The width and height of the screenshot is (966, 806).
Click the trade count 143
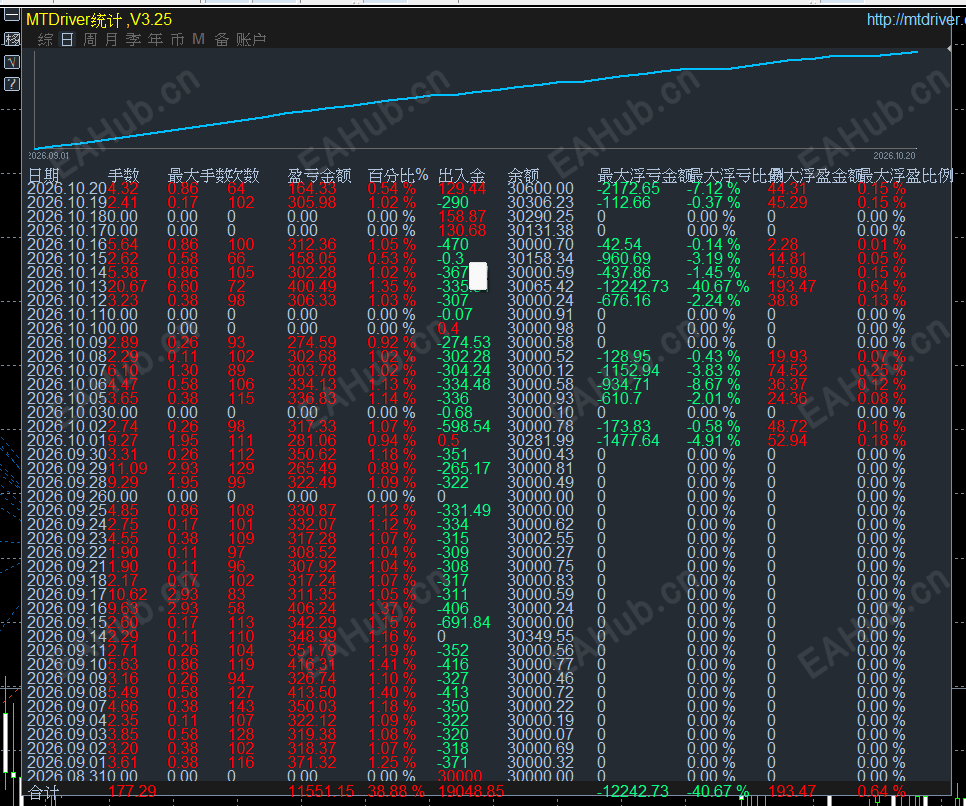pos(241,706)
